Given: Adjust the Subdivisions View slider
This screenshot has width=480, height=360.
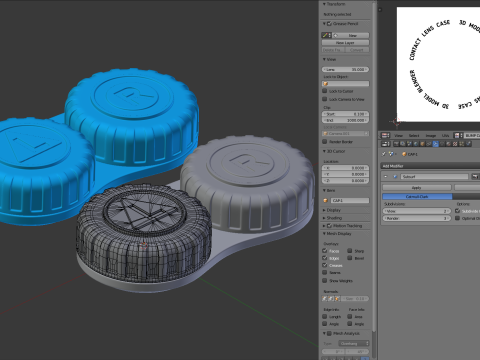Looking at the screenshot, I should 417,211.
